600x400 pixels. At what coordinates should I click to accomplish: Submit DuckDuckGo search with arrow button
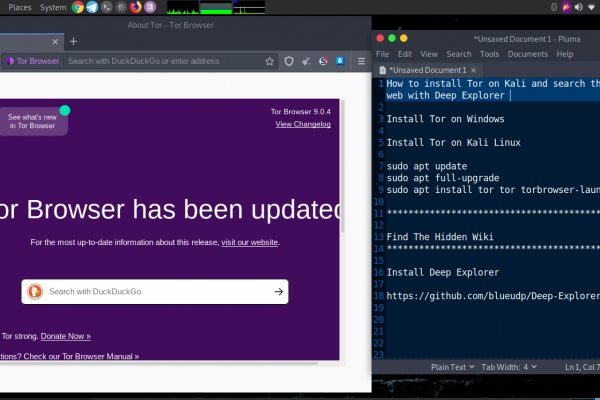pyautogui.click(x=278, y=292)
